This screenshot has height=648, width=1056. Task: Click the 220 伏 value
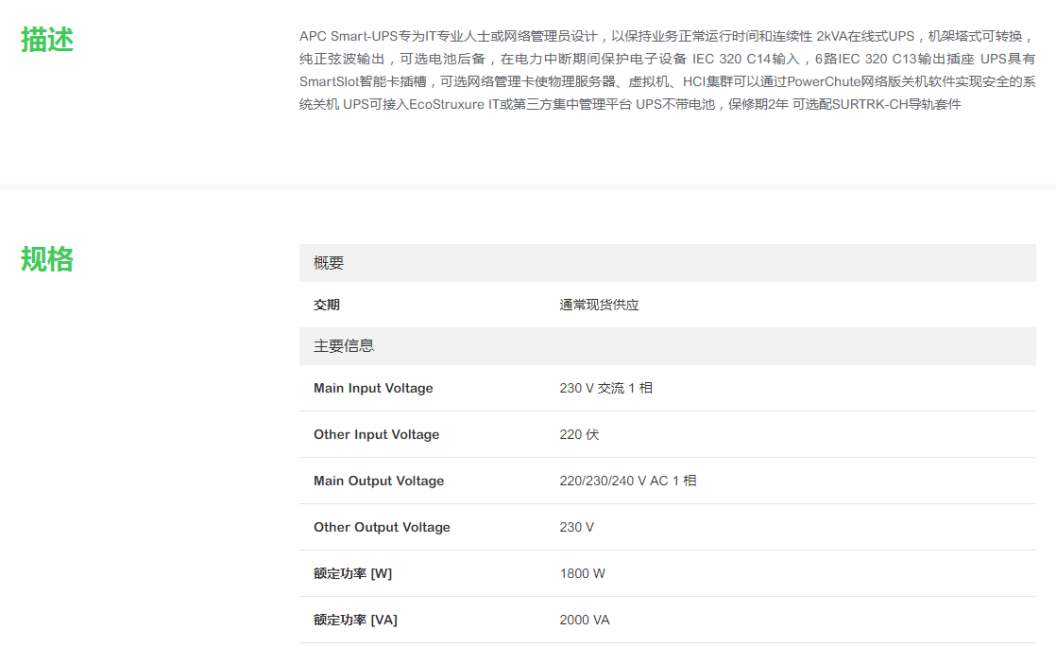point(579,434)
